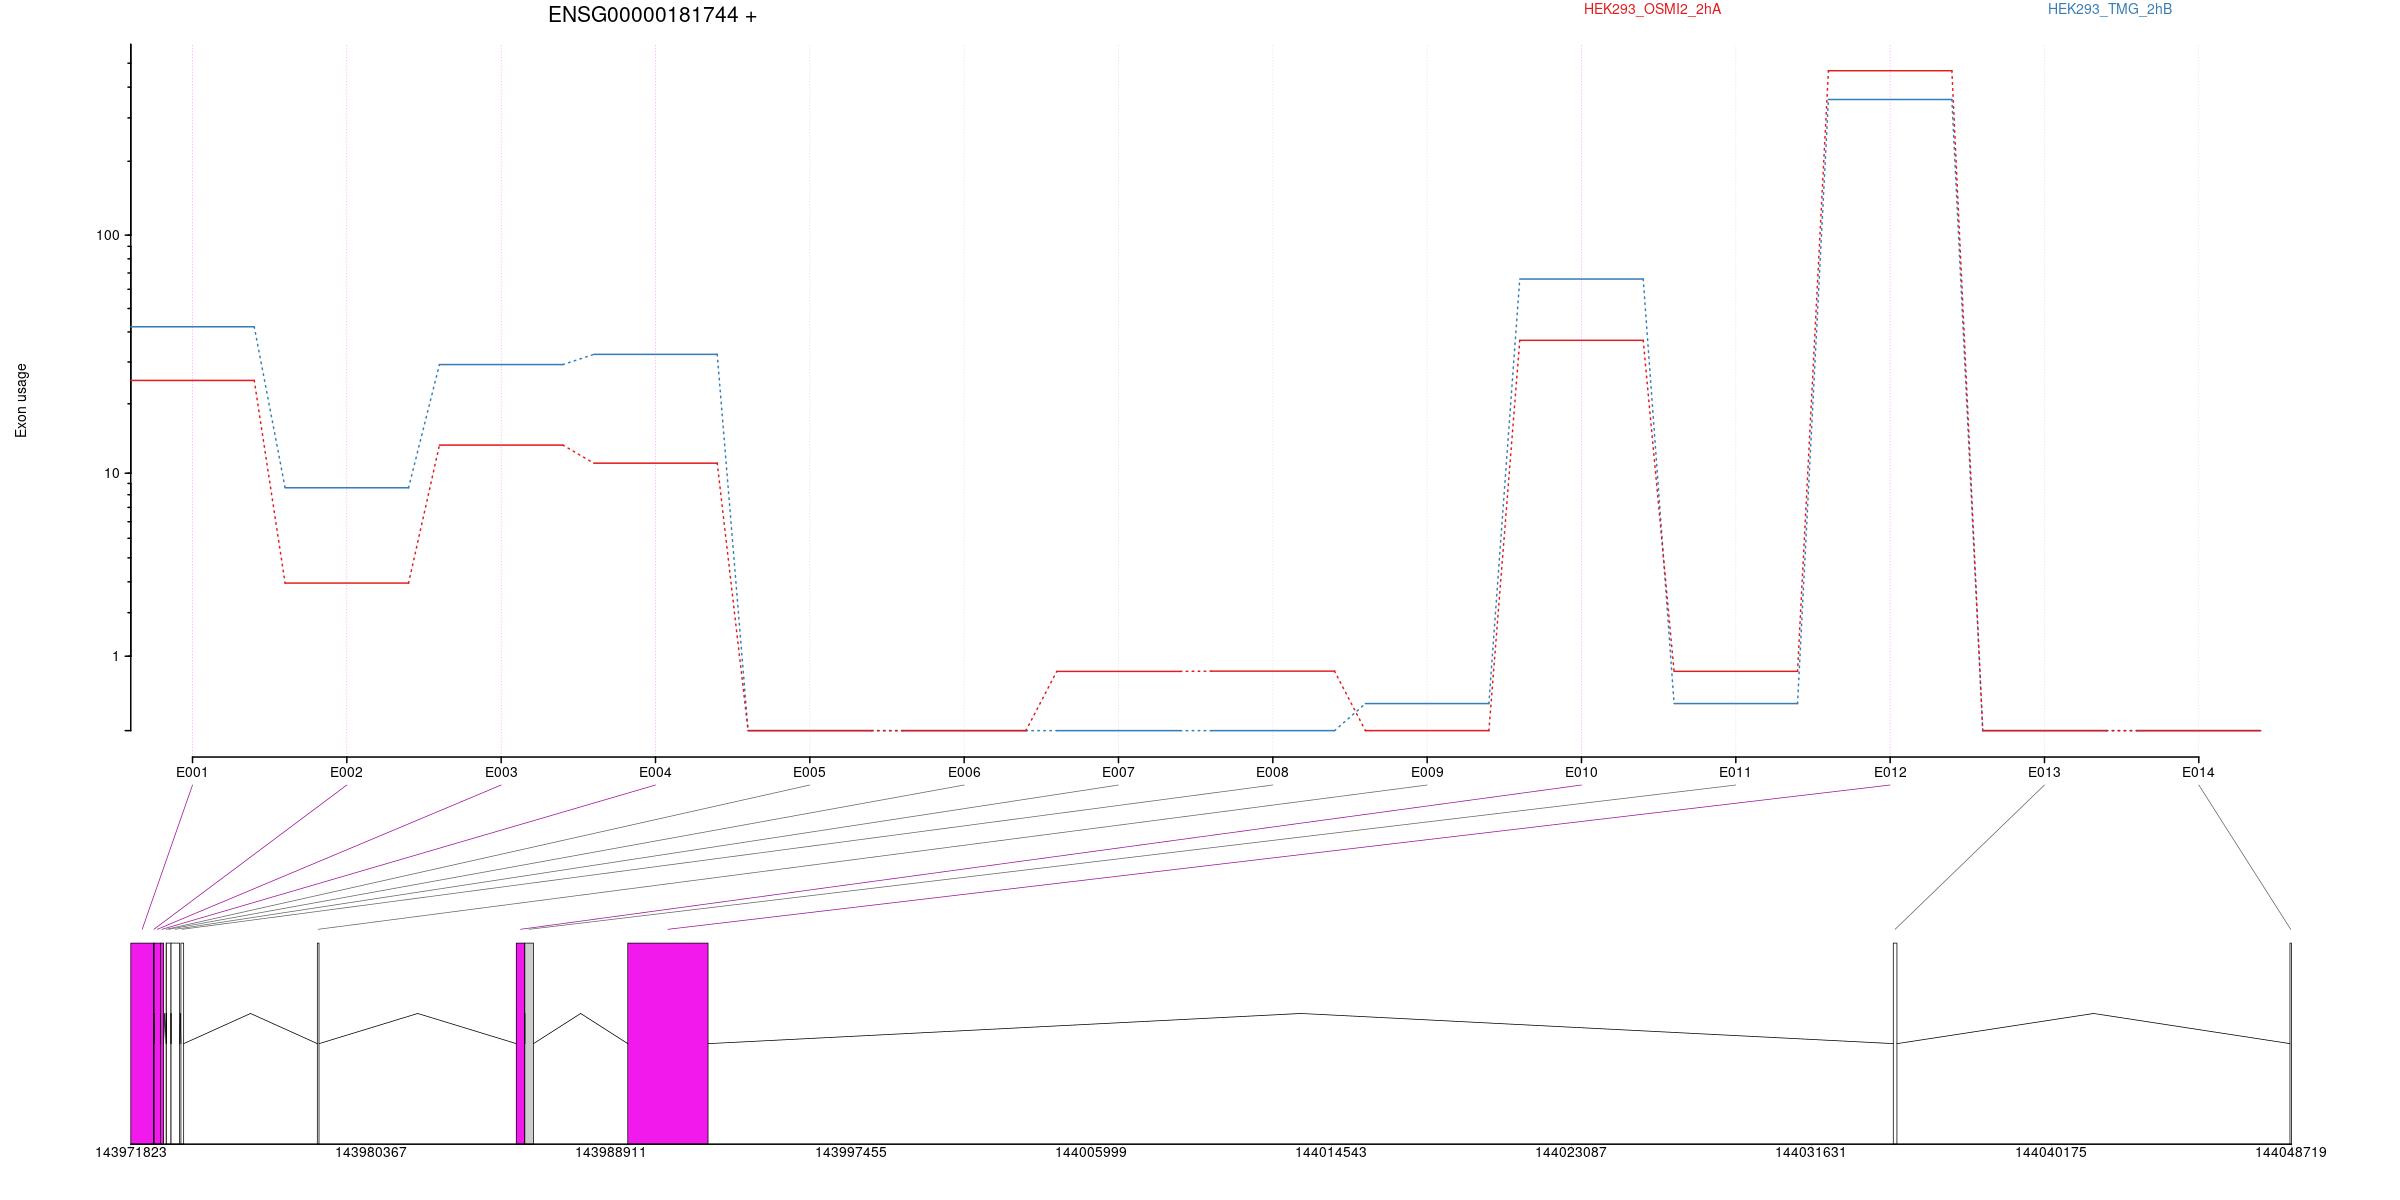Select exon label E004
This screenshot has width=2400, height=1200.
coord(655,772)
